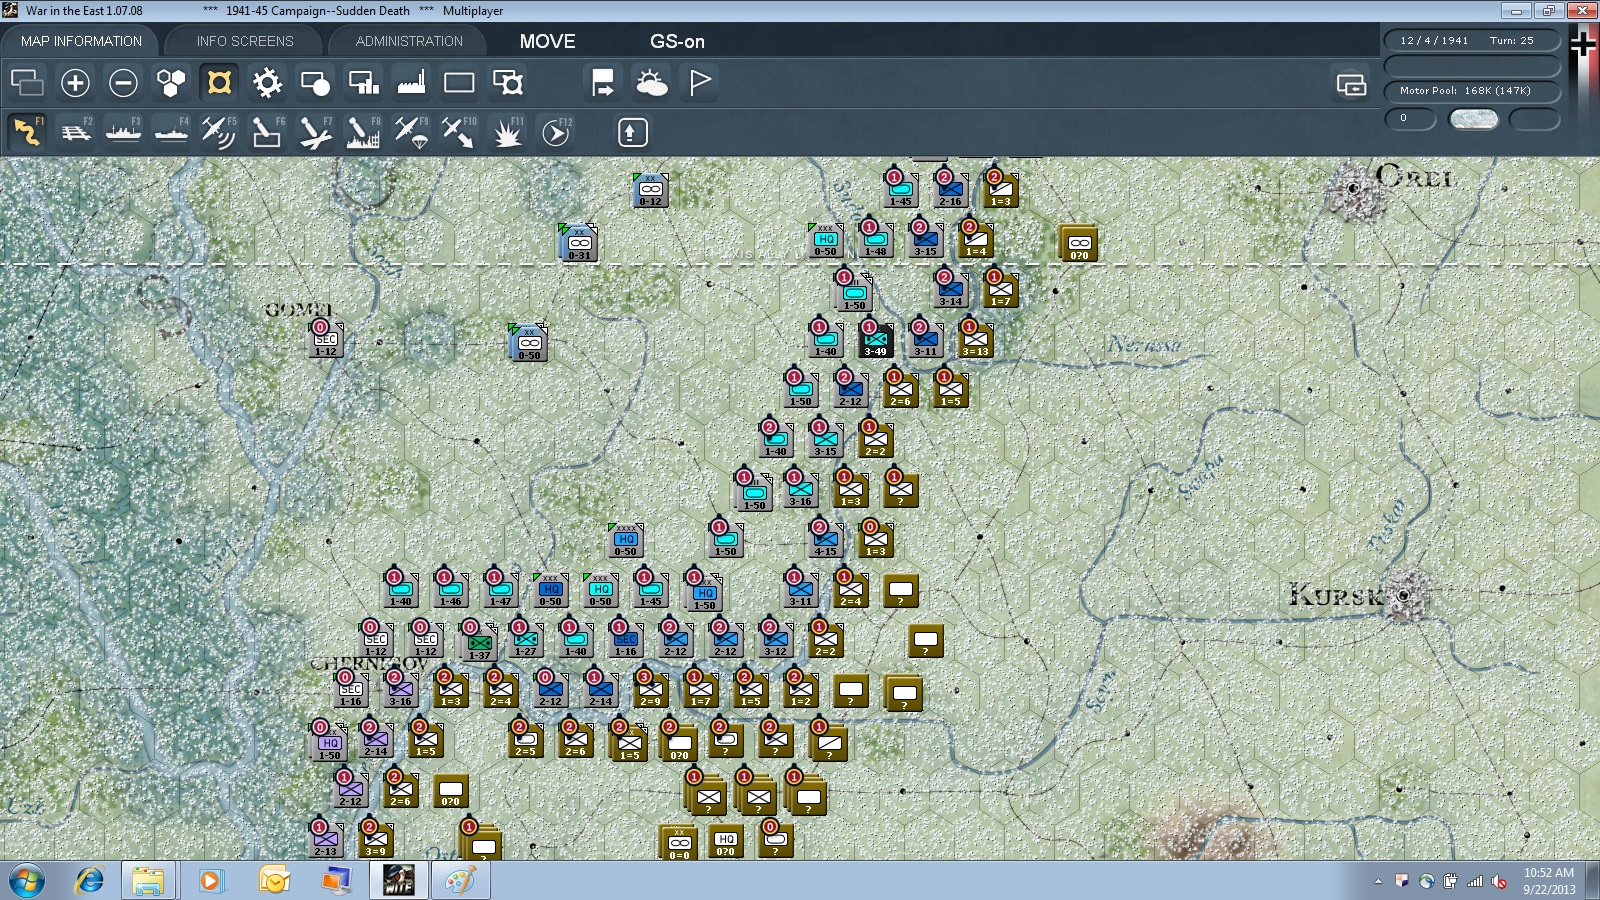Select the F3 naval transport mode
Image resolution: width=1600 pixels, height=900 pixels.
pyautogui.click(x=123, y=132)
